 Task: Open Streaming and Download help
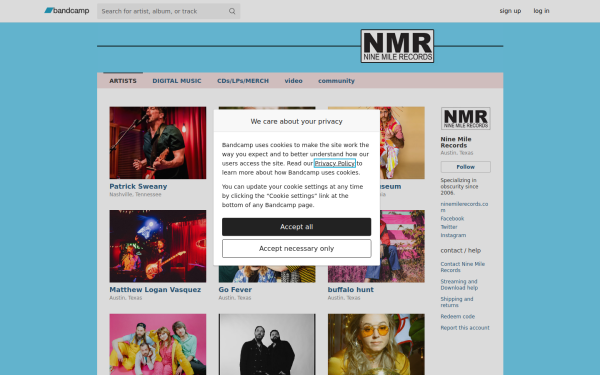tap(459, 285)
